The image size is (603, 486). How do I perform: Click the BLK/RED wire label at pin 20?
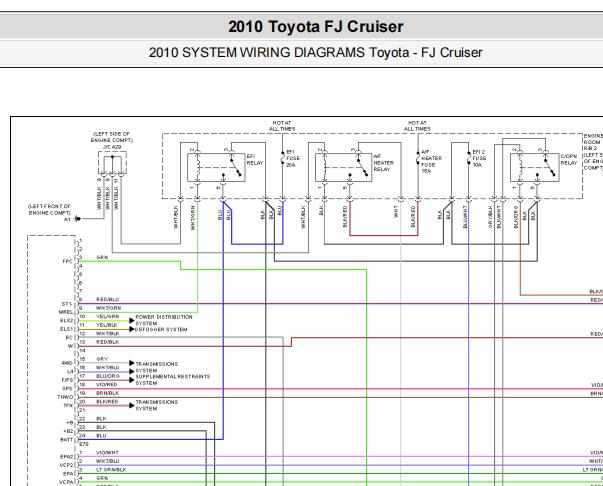[107, 401]
